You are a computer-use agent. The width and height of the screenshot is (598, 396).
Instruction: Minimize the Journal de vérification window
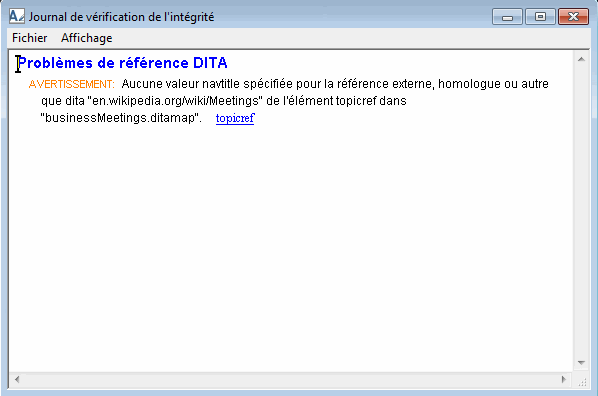click(507, 17)
